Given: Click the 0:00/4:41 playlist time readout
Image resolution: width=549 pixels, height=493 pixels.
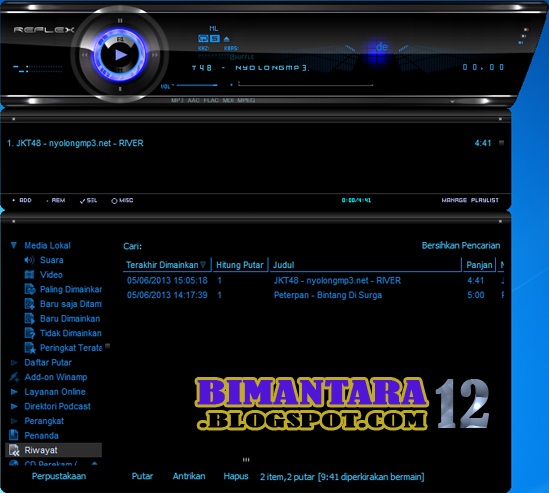Looking at the screenshot, I should [356, 200].
